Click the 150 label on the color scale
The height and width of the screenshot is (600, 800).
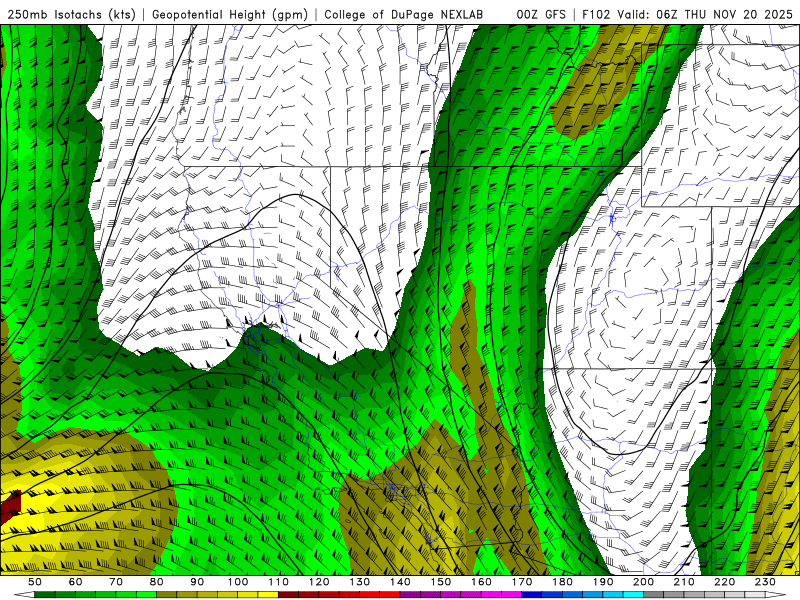(440, 582)
